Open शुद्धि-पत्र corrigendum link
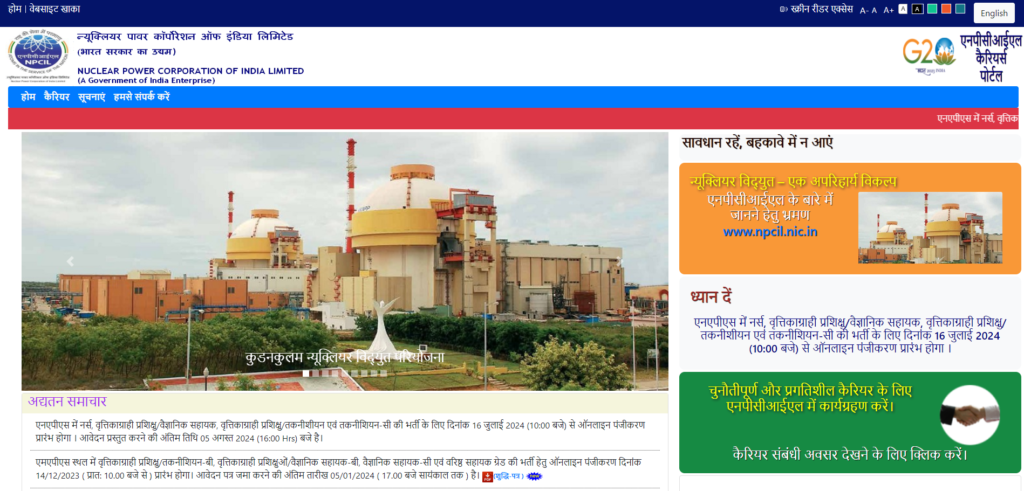 click(508, 477)
